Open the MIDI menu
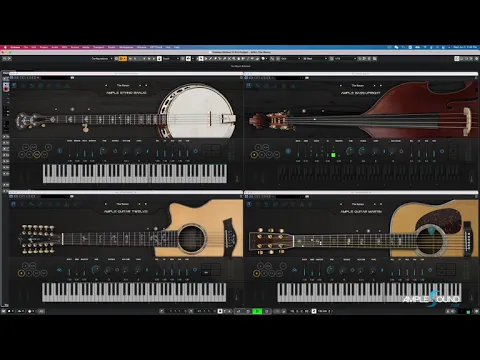 tap(64, 47)
